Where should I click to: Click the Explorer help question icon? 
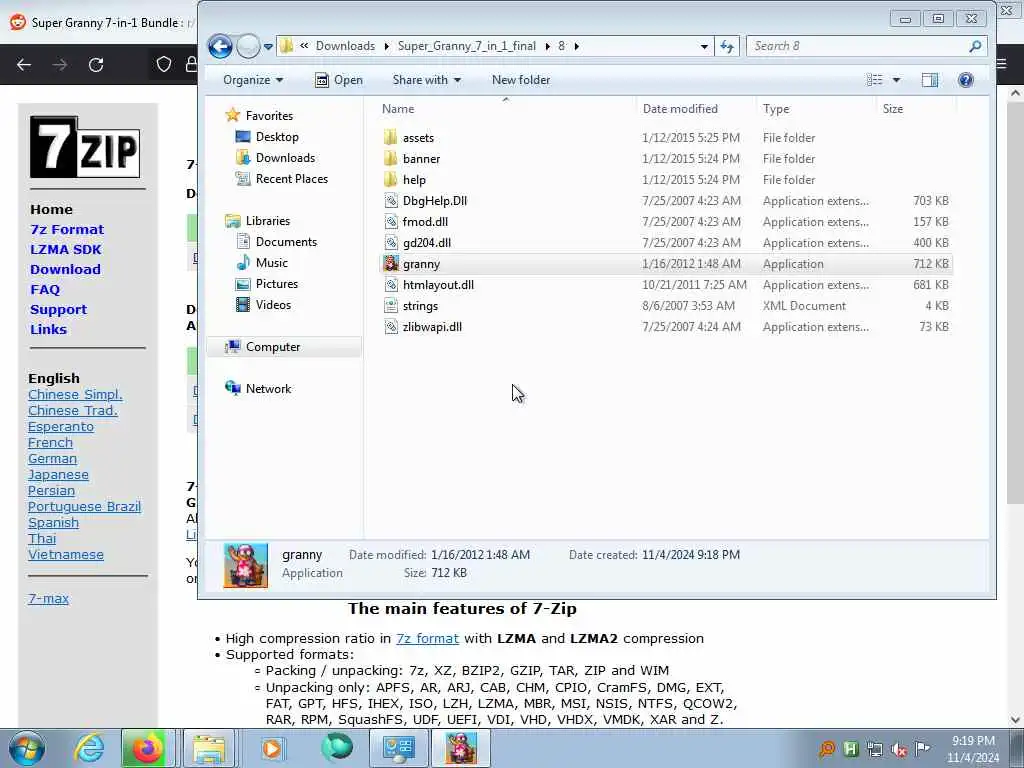pos(966,80)
